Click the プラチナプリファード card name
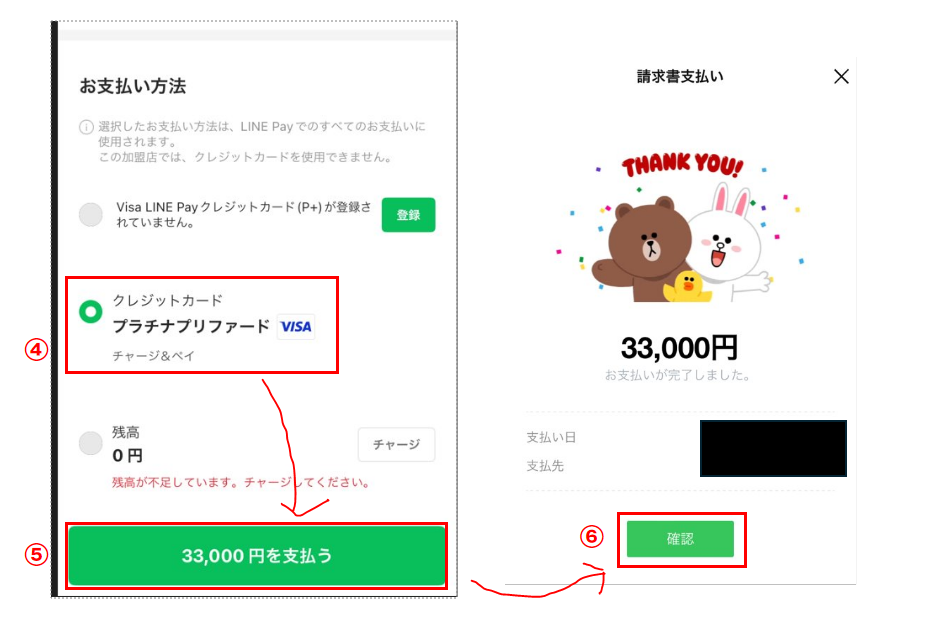 point(191,327)
